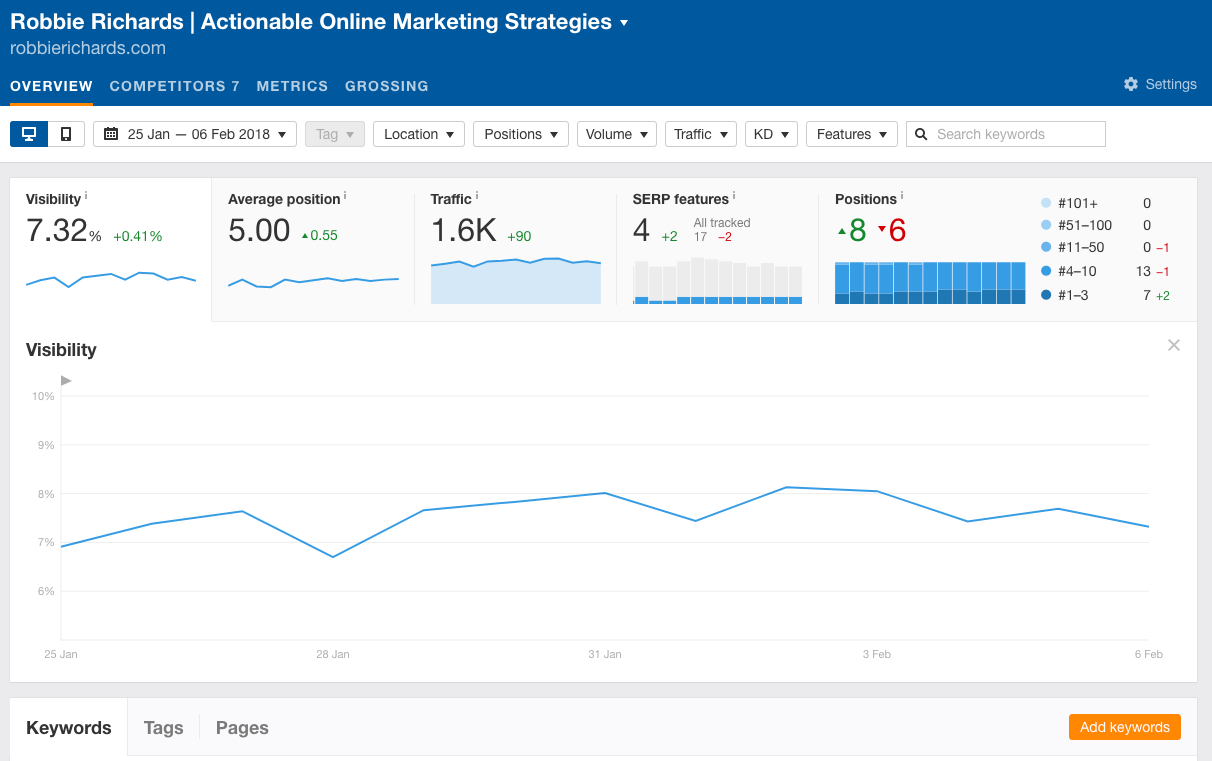Click the #1–3 legend color dot

tap(1046, 295)
